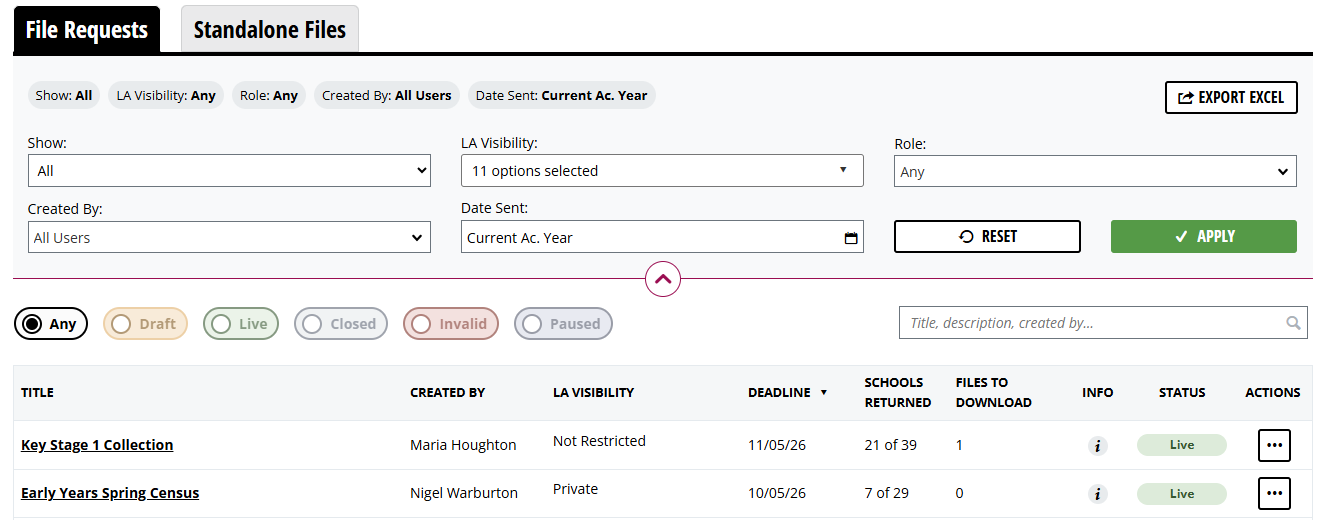Click the deadline 11/05/26
This screenshot has height=520, width=1321.
click(x=777, y=445)
